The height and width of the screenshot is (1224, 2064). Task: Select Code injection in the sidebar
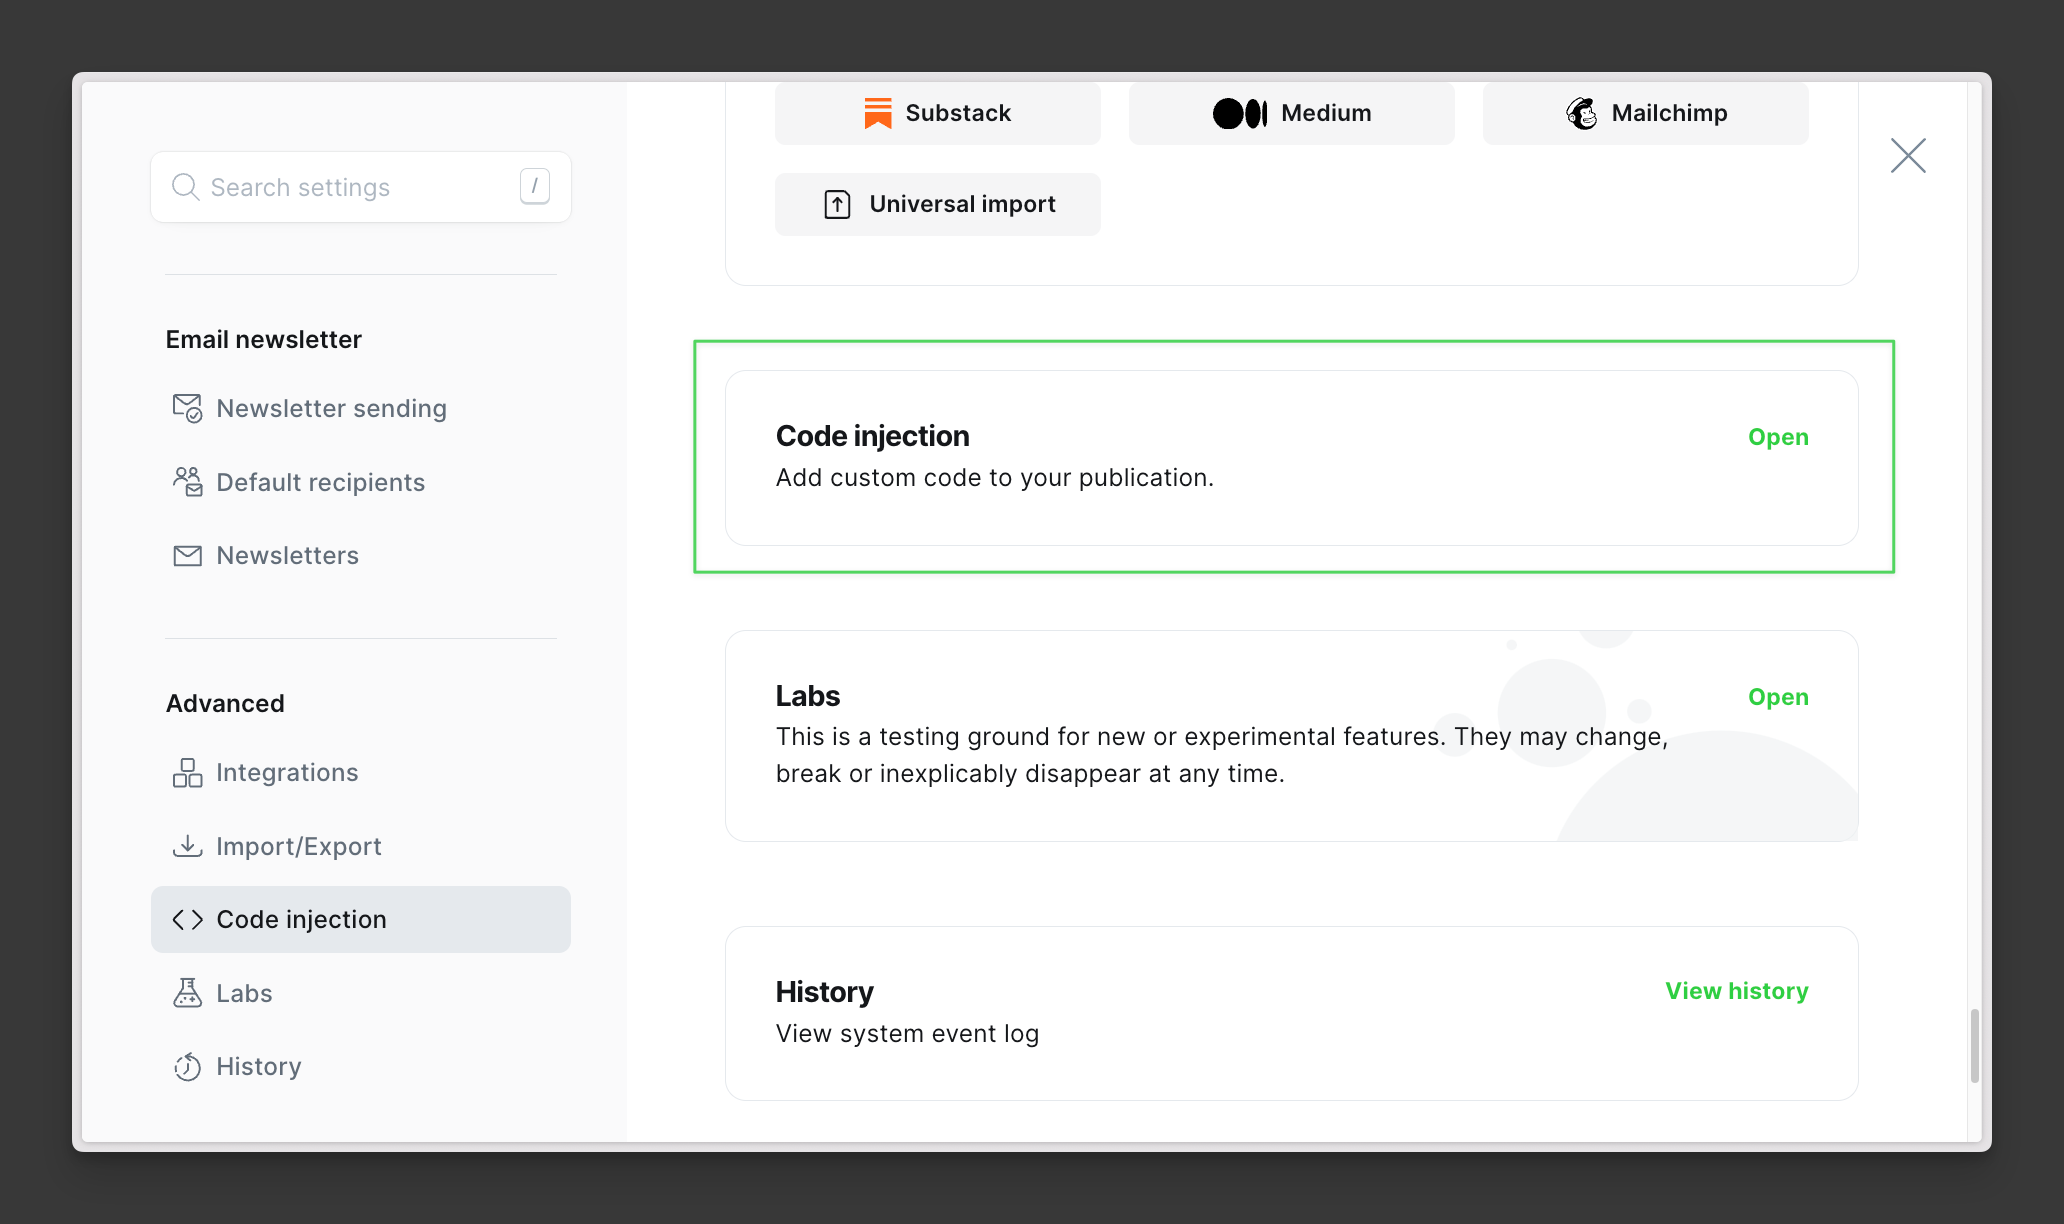point(301,919)
